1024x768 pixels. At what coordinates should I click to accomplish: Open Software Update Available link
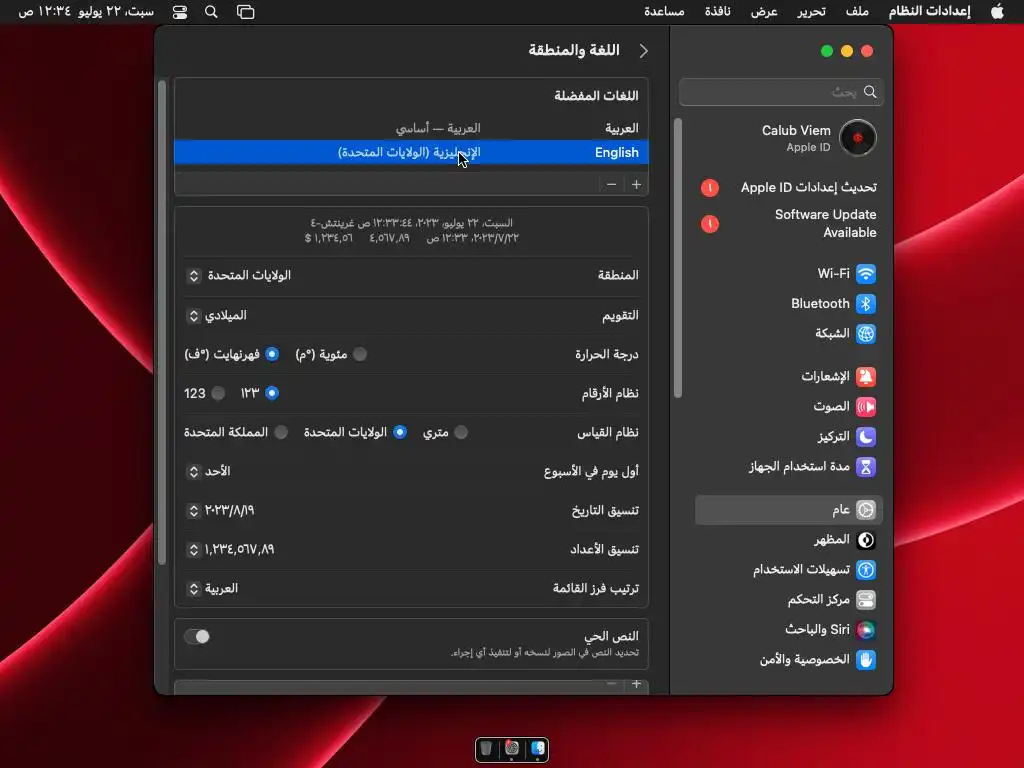coord(825,223)
